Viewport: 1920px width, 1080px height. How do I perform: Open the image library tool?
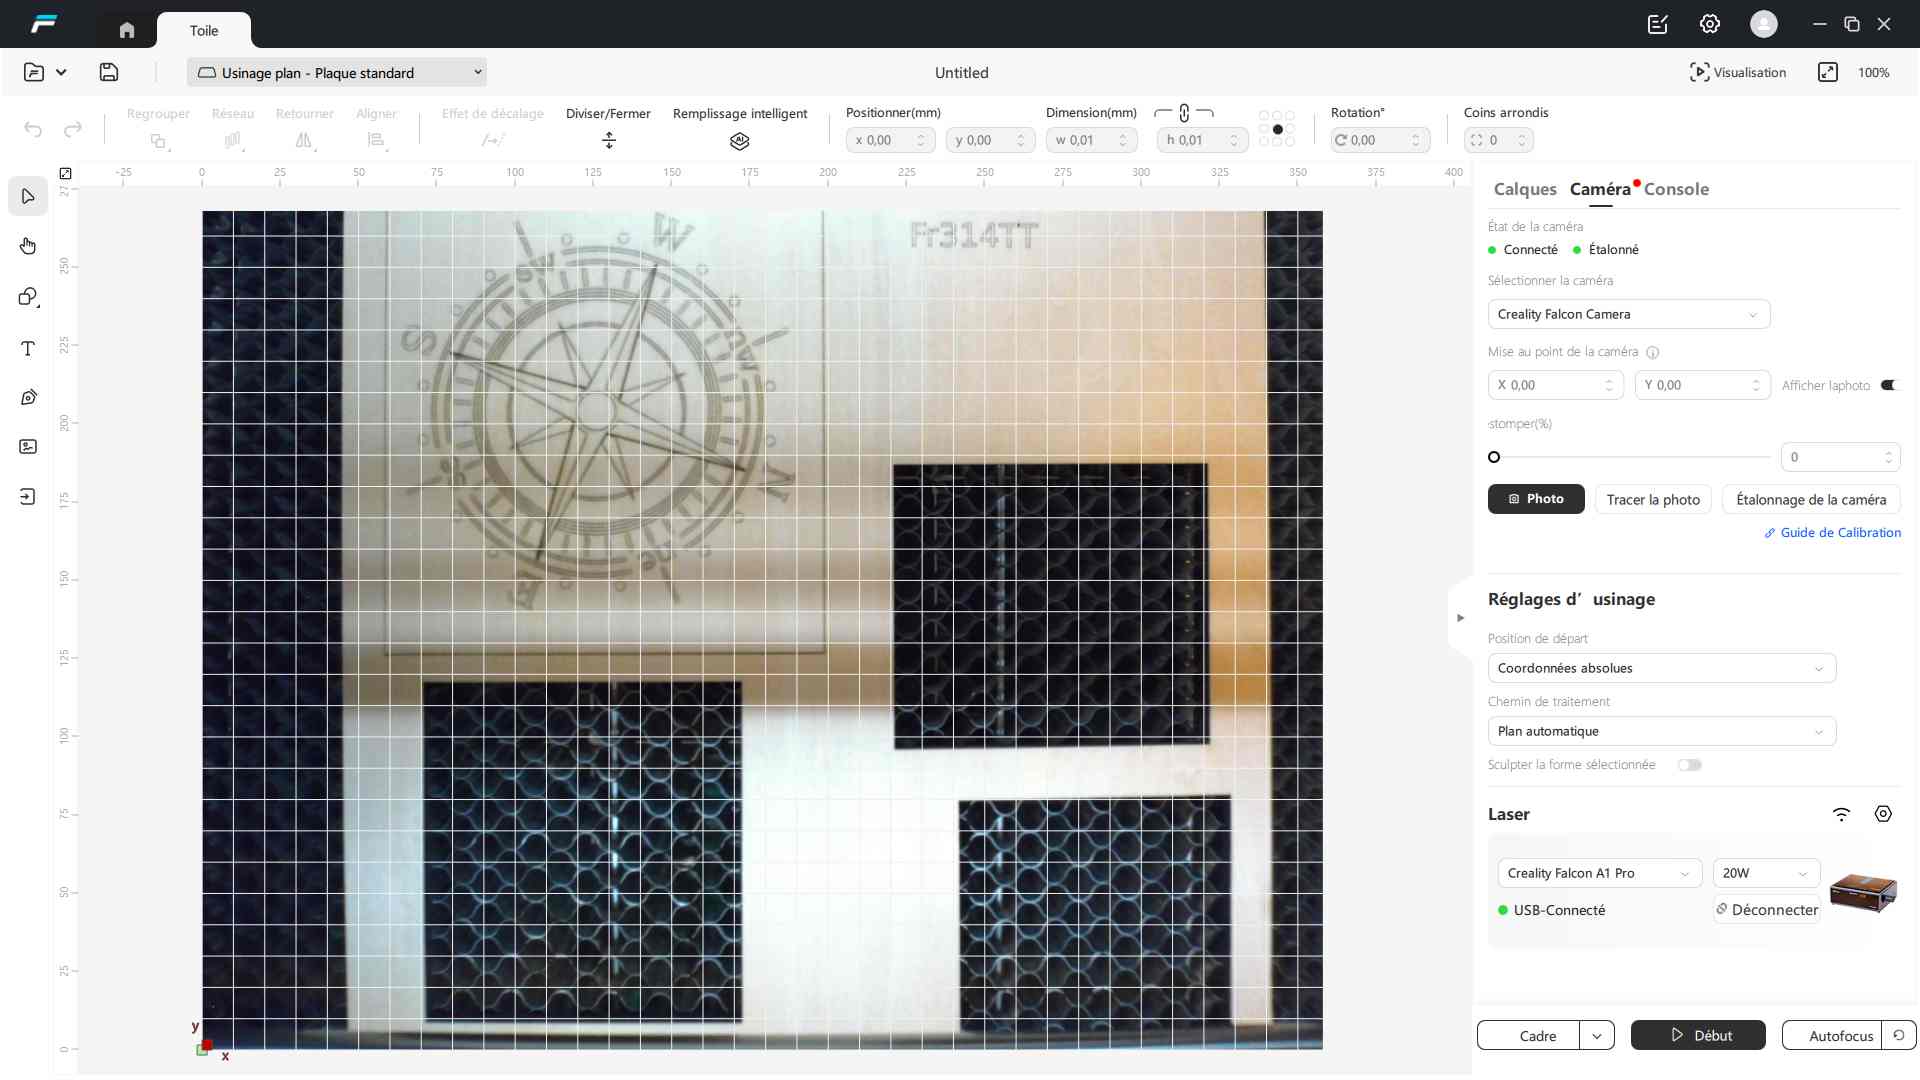28,447
